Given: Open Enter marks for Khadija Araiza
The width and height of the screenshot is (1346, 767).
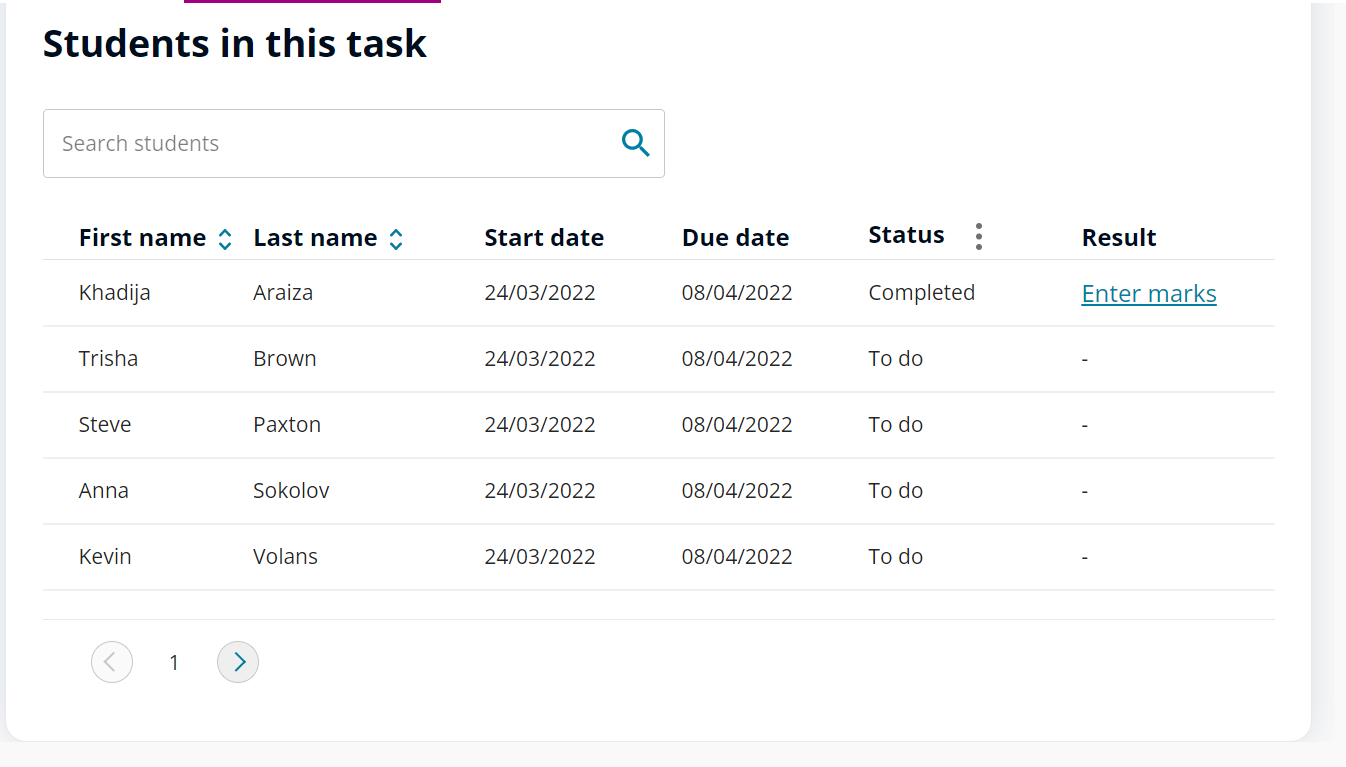Looking at the screenshot, I should coord(1148,293).
